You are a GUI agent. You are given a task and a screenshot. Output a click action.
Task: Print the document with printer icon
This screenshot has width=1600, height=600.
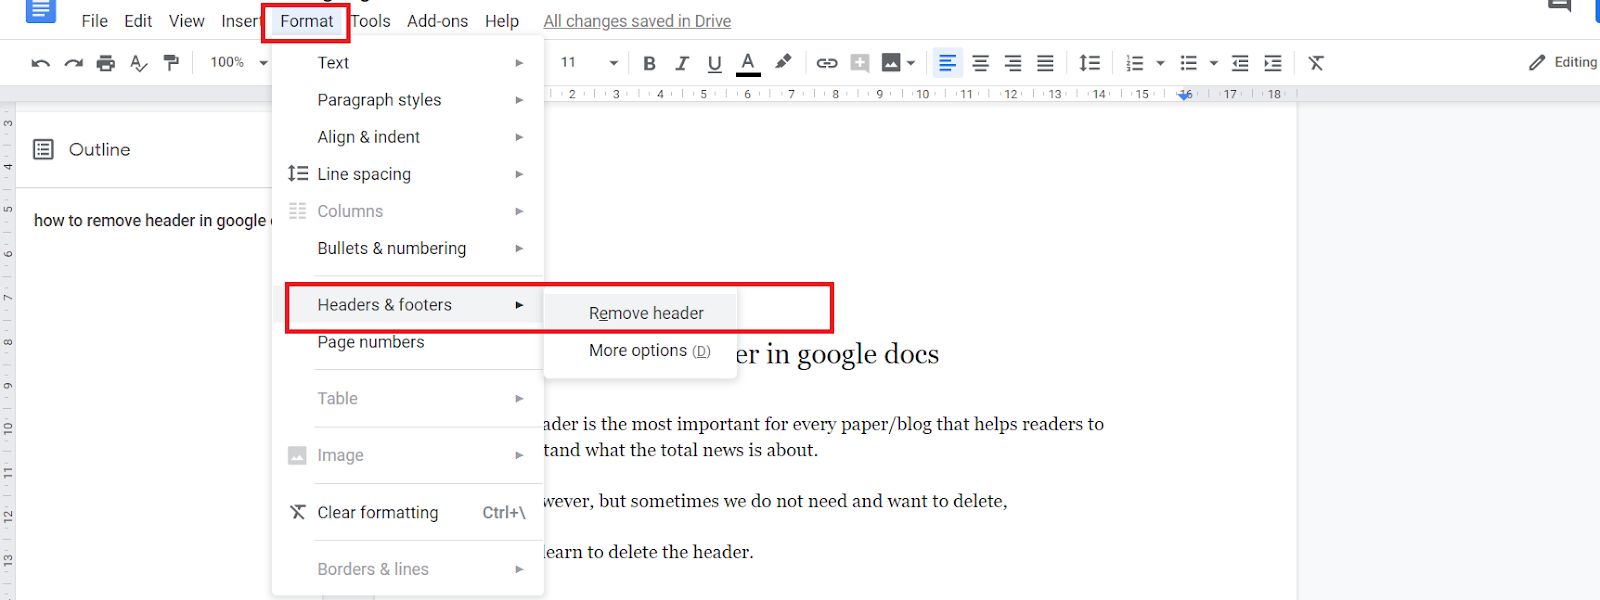click(x=106, y=63)
